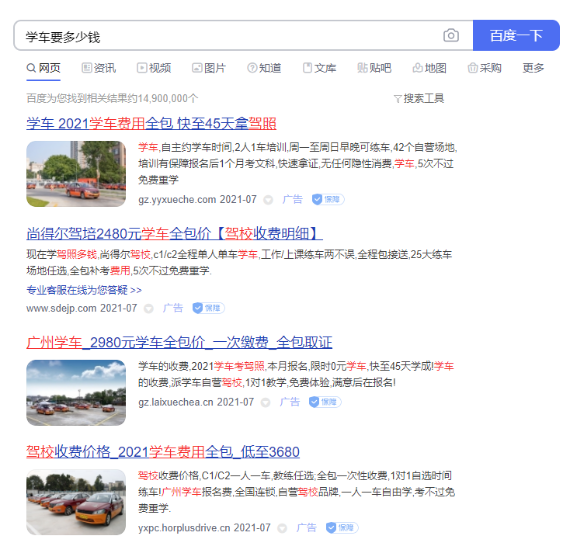565x543 pixels.
Task: Click the camera image-search icon
Action: point(451,35)
